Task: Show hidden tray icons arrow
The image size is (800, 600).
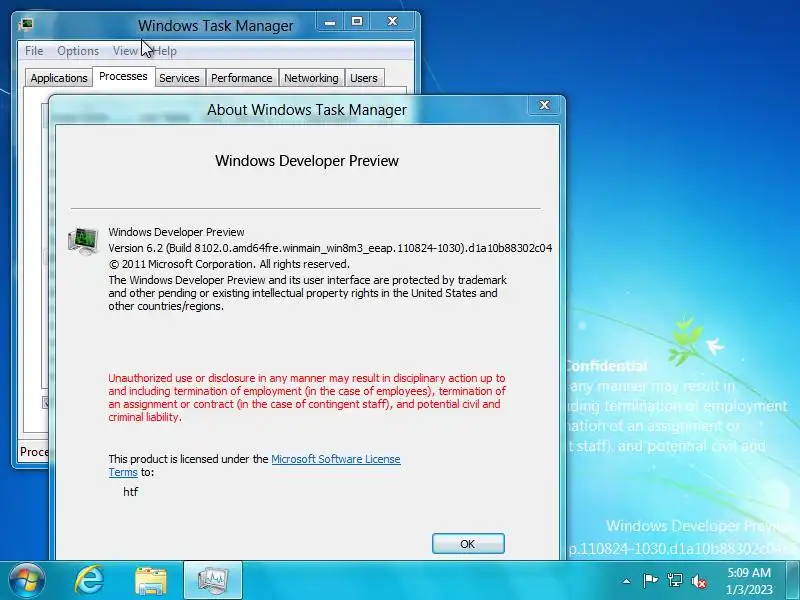Action: click(627, 581)
